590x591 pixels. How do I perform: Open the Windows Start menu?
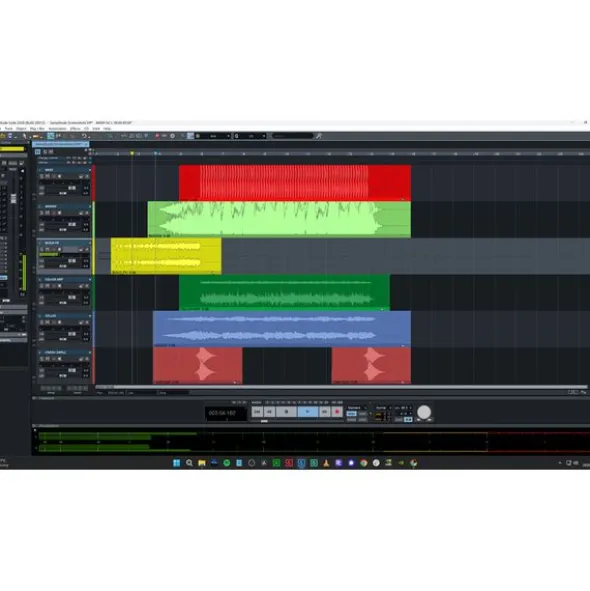(176, 463)
